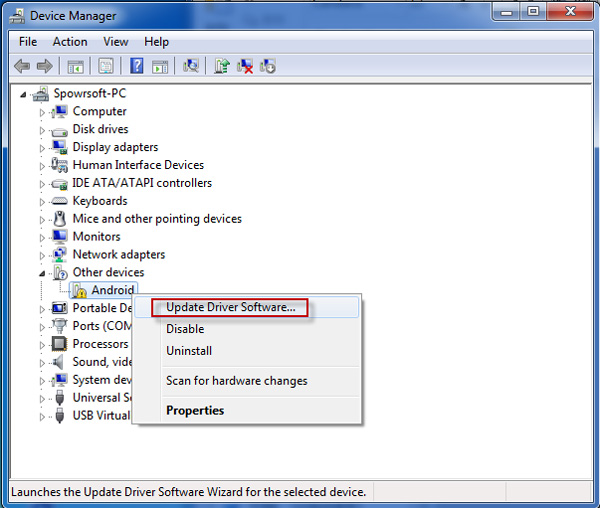Select the Android device row
This screenshot has width=600, height=508.
[103, 290]
